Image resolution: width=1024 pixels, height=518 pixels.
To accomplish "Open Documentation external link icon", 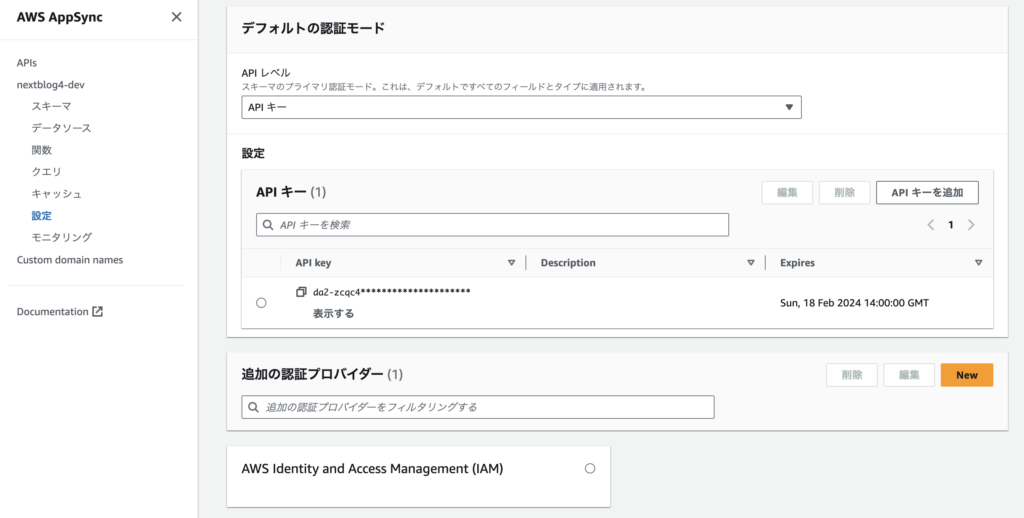I will [x=97, y=312].
